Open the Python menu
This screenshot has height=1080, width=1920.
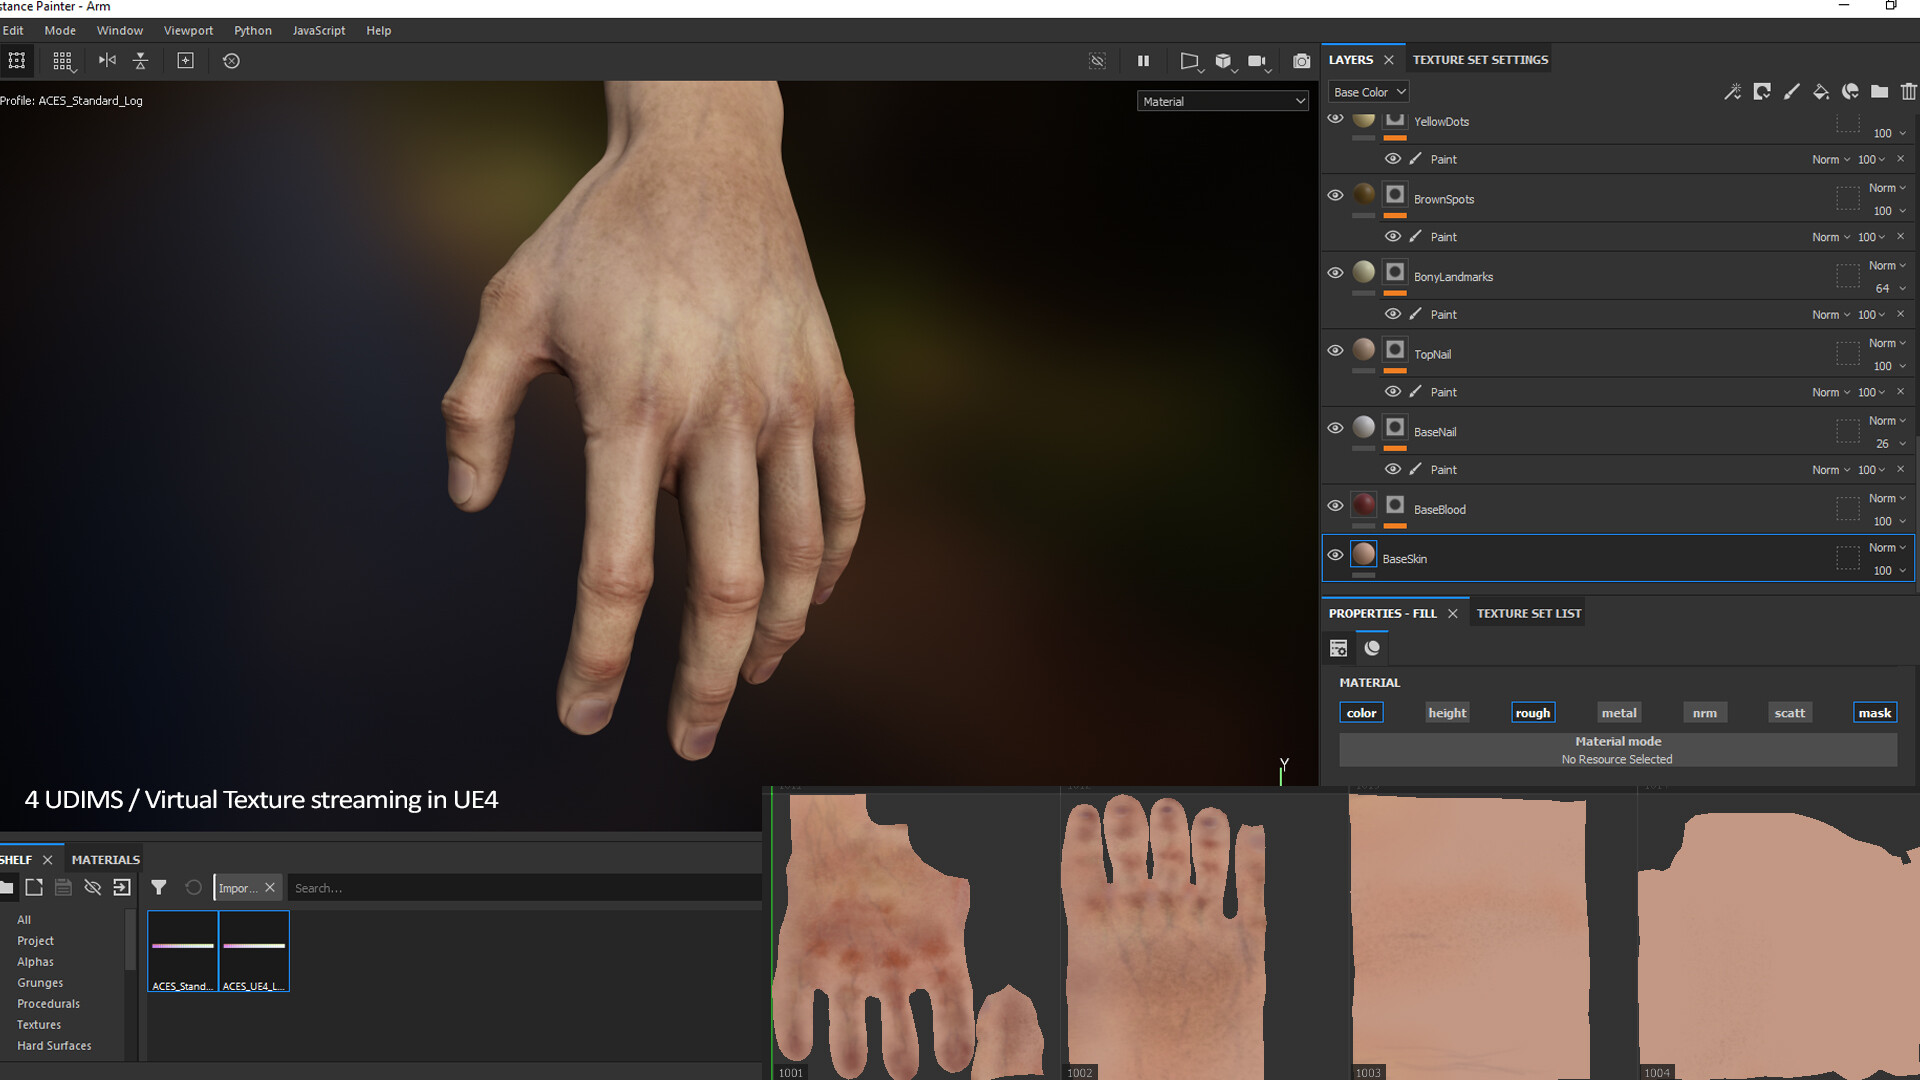coord(252,30)
